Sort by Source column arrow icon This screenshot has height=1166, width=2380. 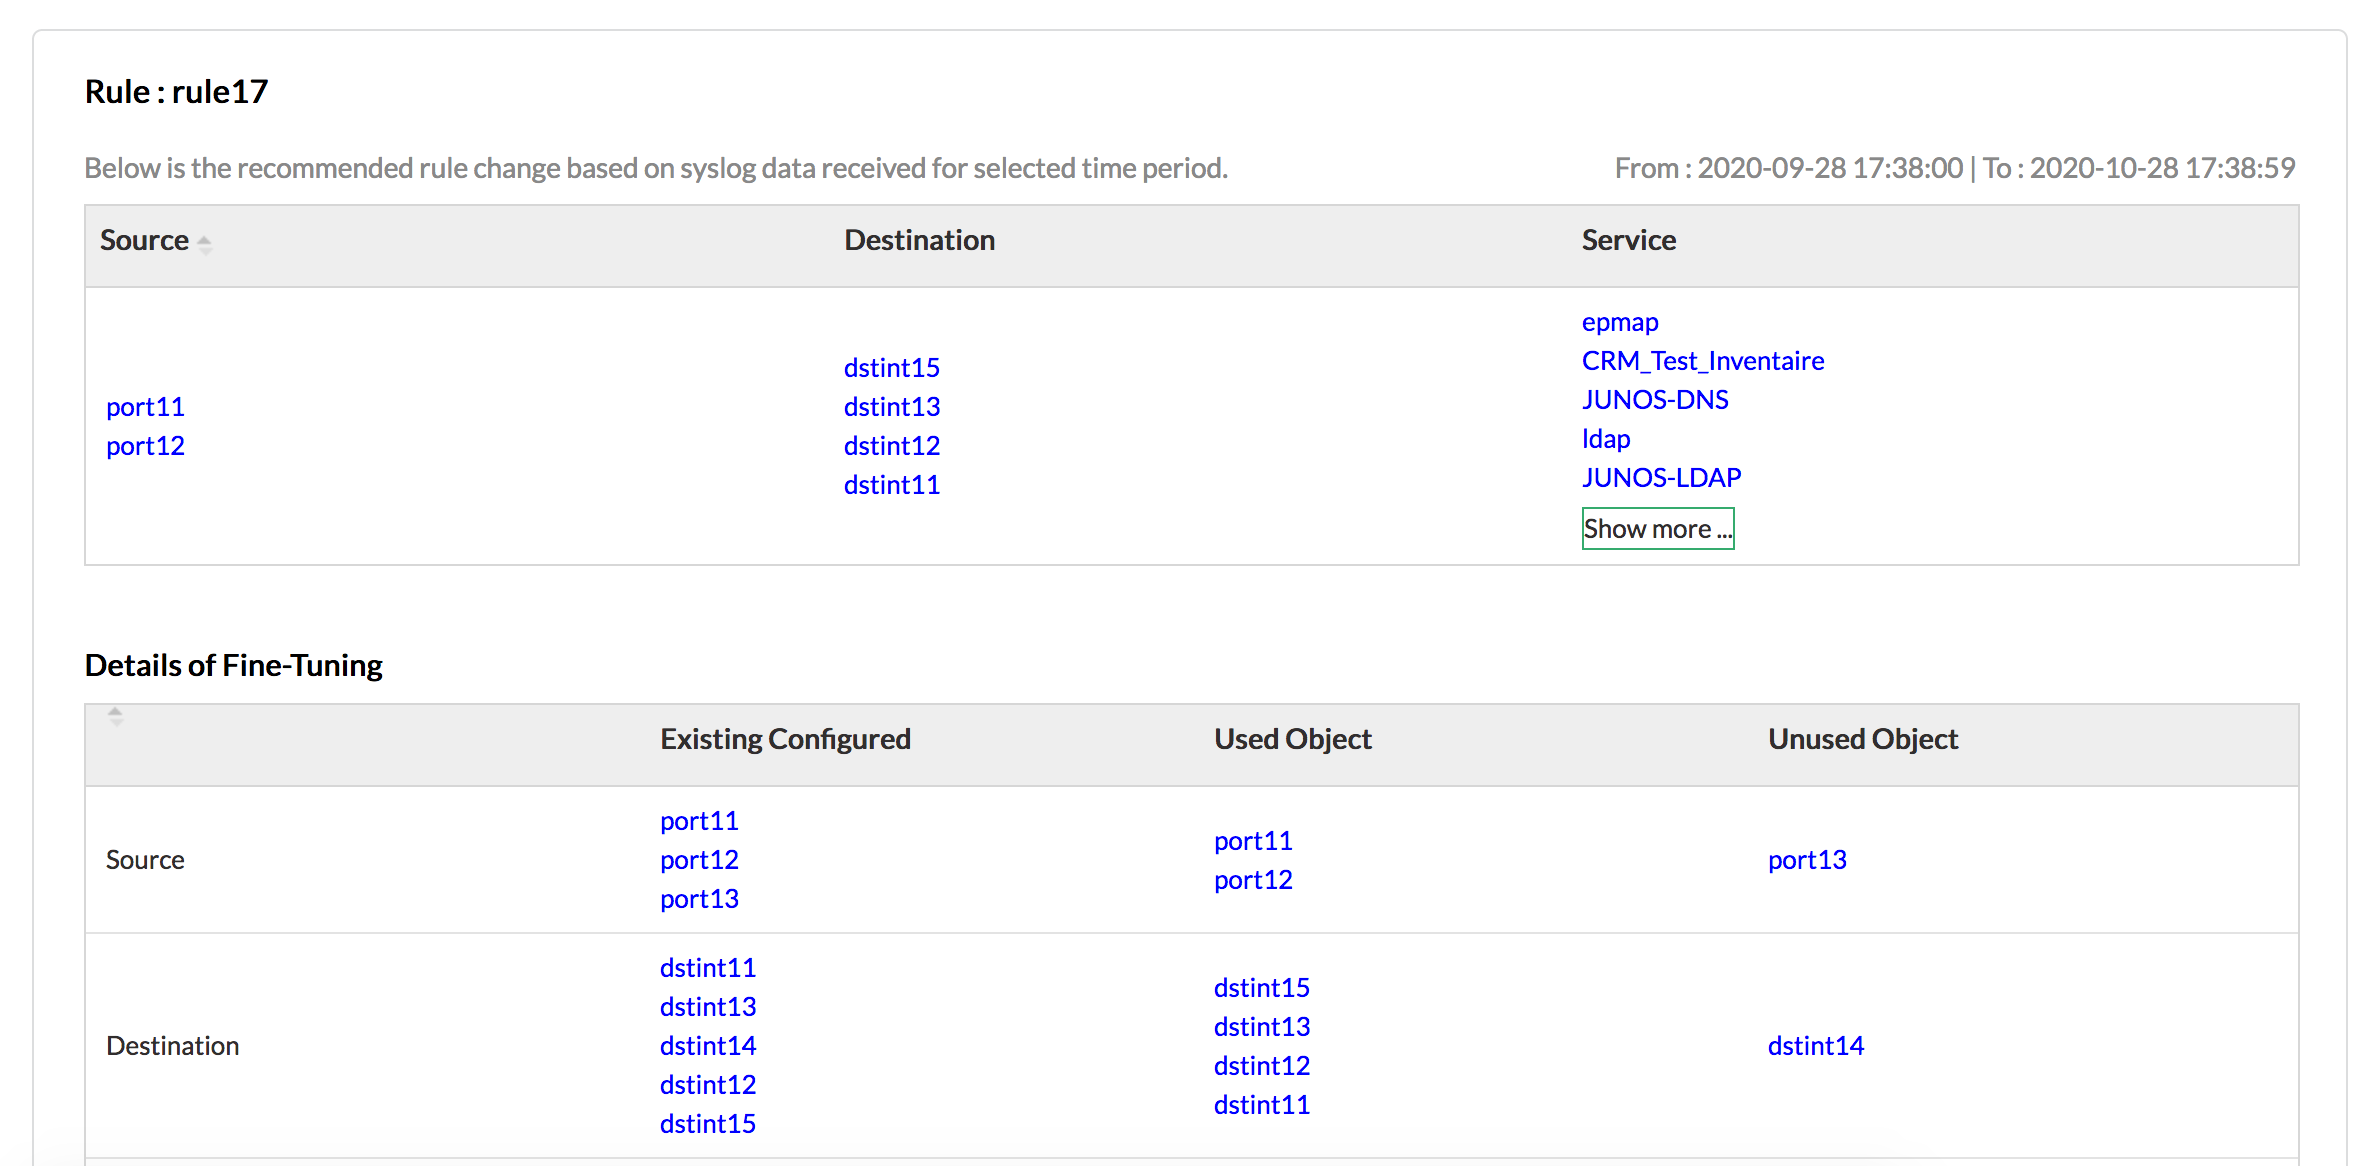tap(204, 243)
